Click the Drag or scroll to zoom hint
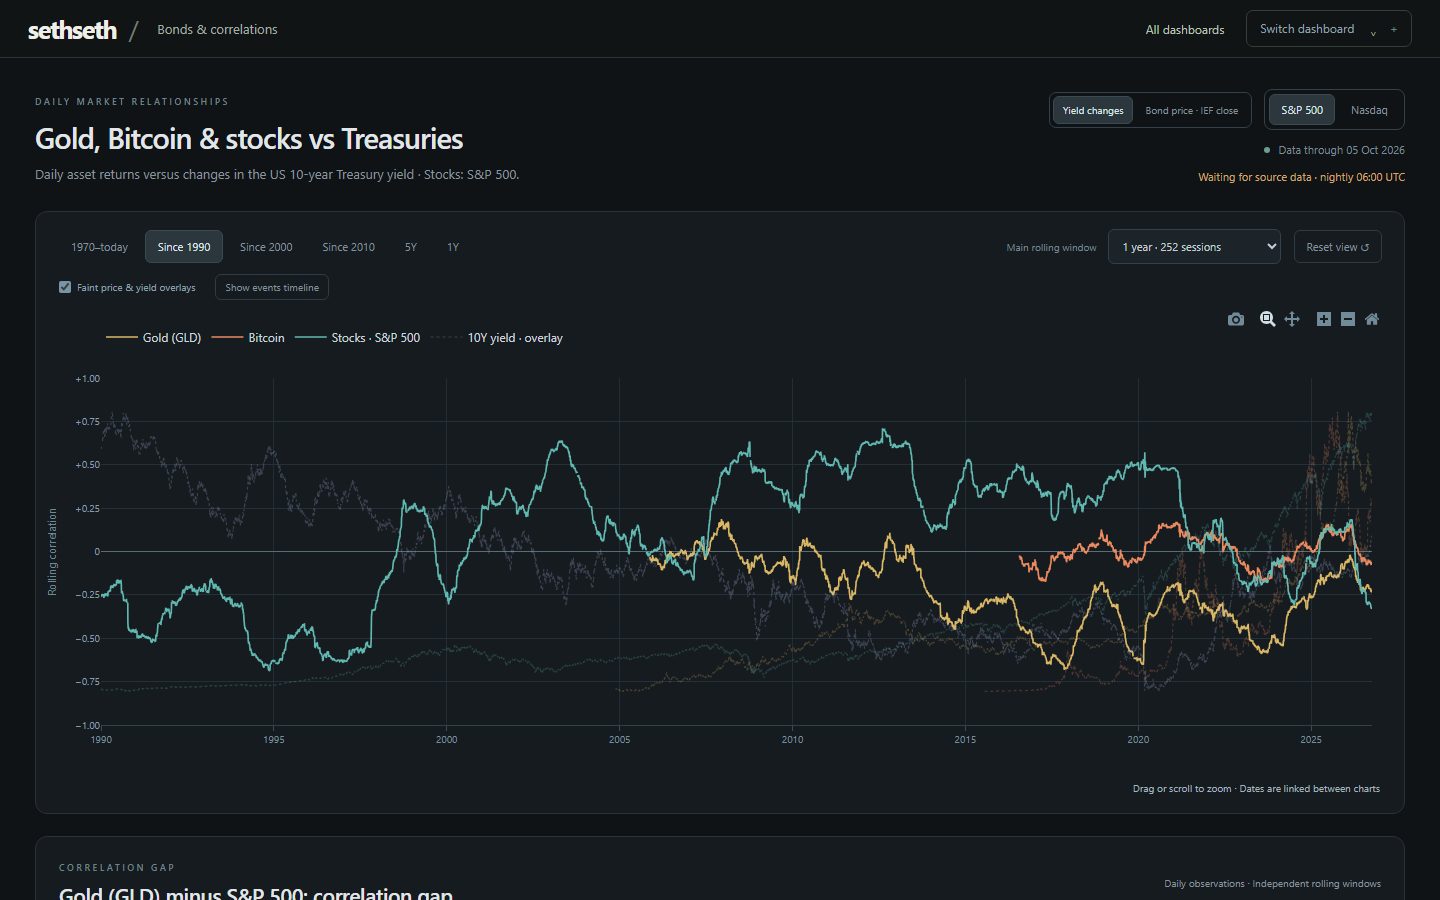Screen dimensions: 1440x900 pyautogui.click(x=1256, y=789)
